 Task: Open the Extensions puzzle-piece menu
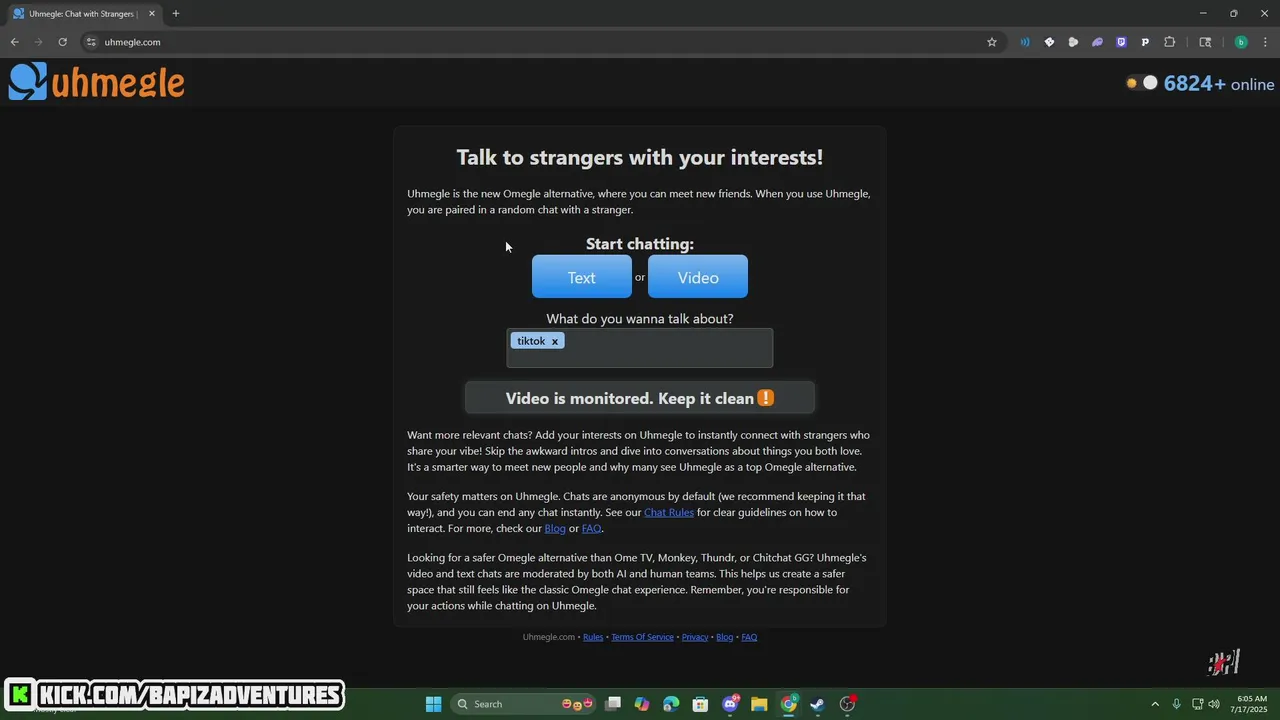coord(1170,42)
